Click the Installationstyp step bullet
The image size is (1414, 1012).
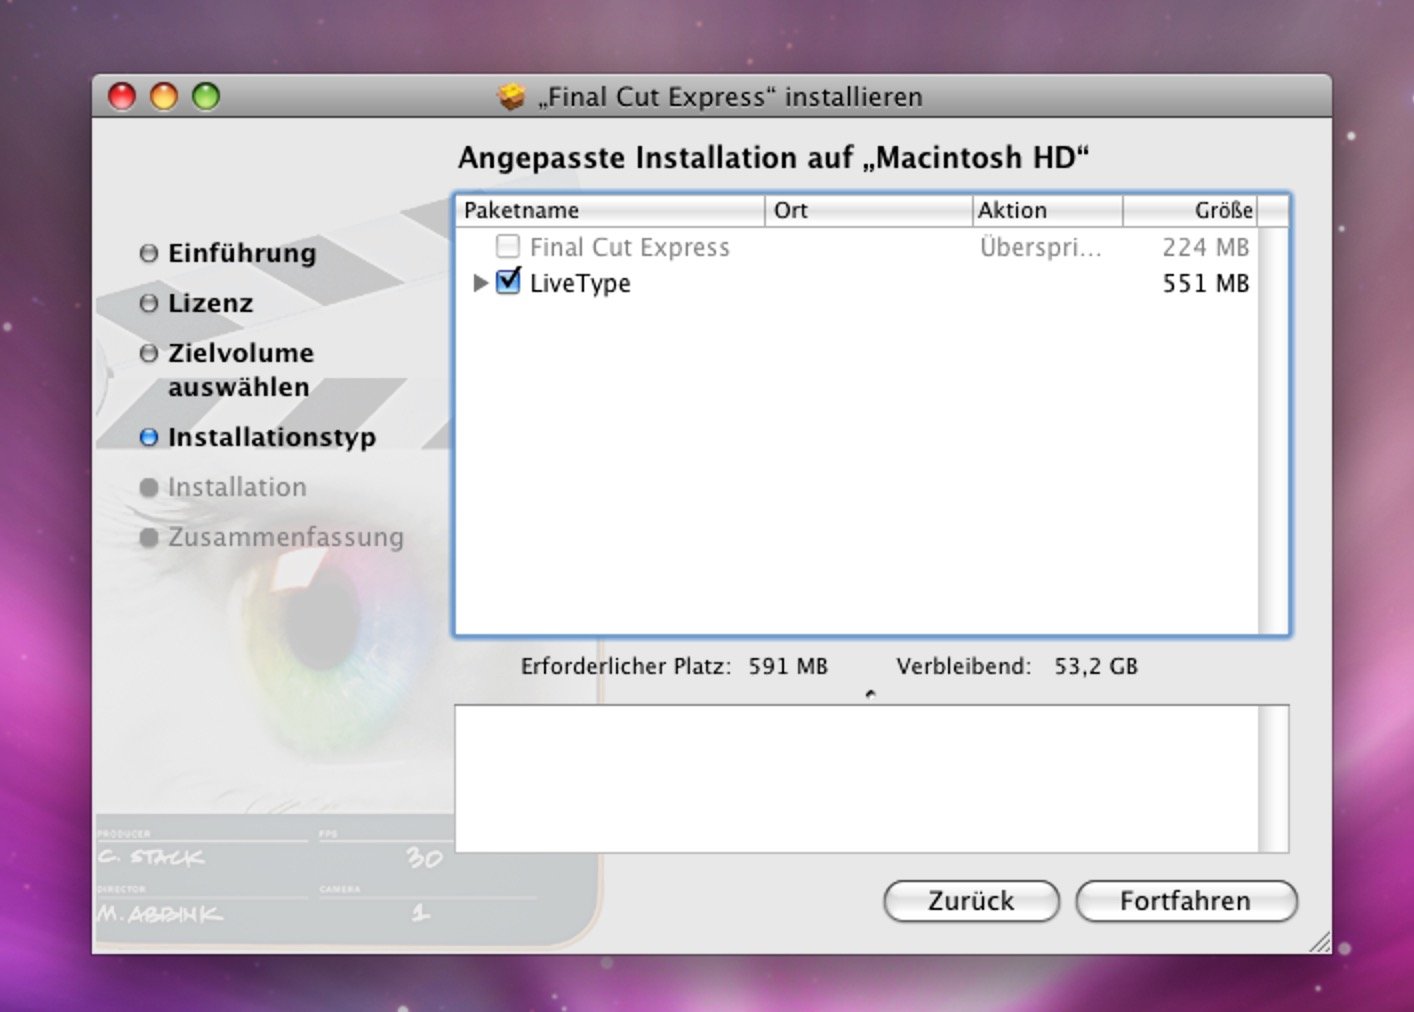click(x=149, y=437)
